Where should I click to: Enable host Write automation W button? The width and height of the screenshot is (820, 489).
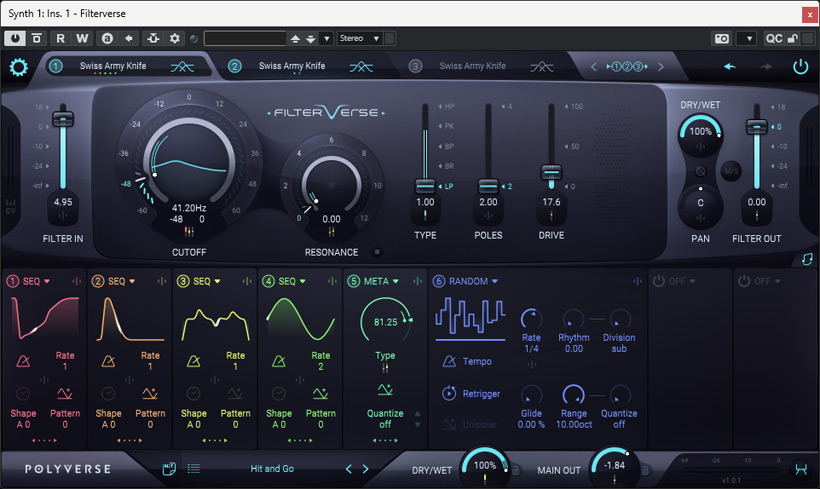tap(82, 38)
